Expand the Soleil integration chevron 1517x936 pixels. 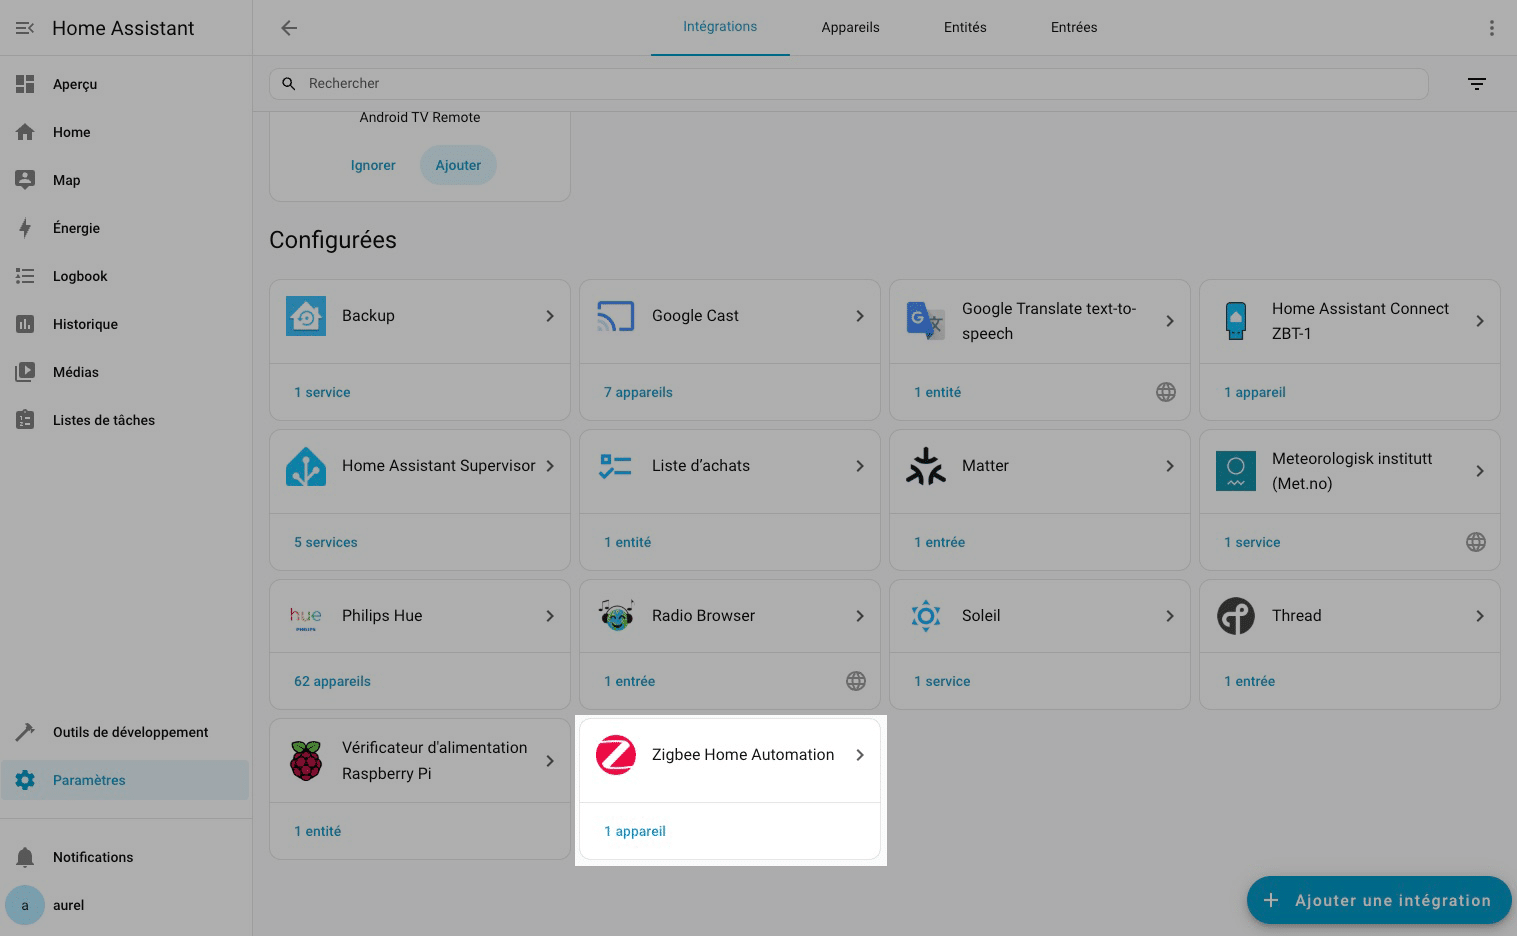[x=1170, y=616]
